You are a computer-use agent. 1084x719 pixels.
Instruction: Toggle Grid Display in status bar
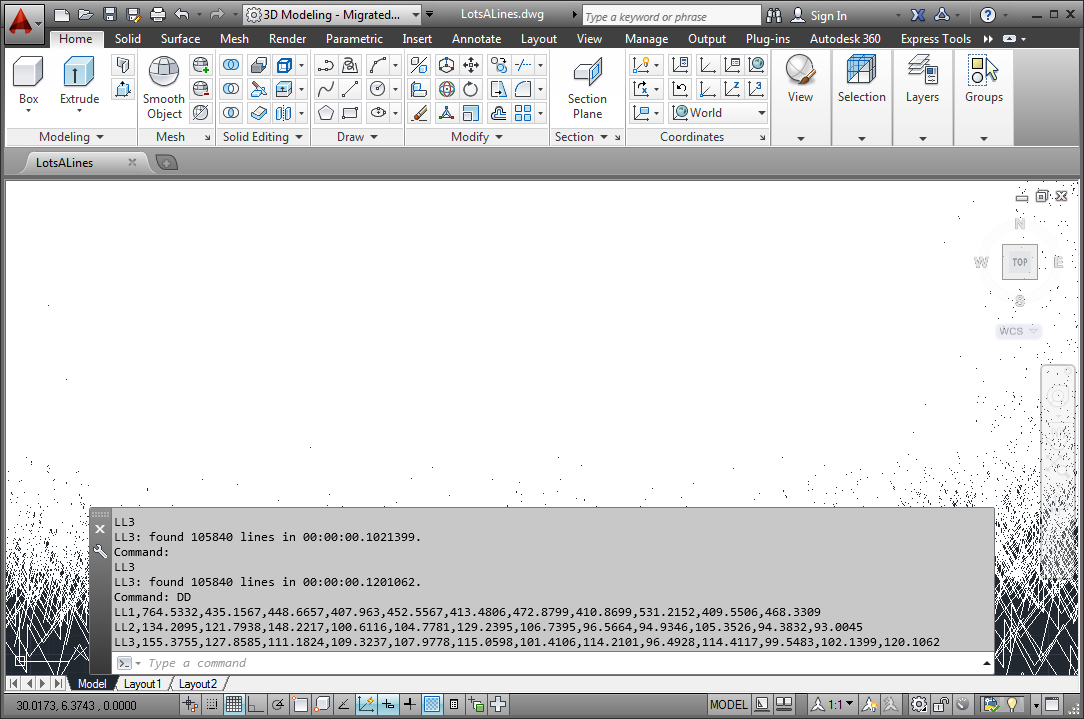(233, 705)
